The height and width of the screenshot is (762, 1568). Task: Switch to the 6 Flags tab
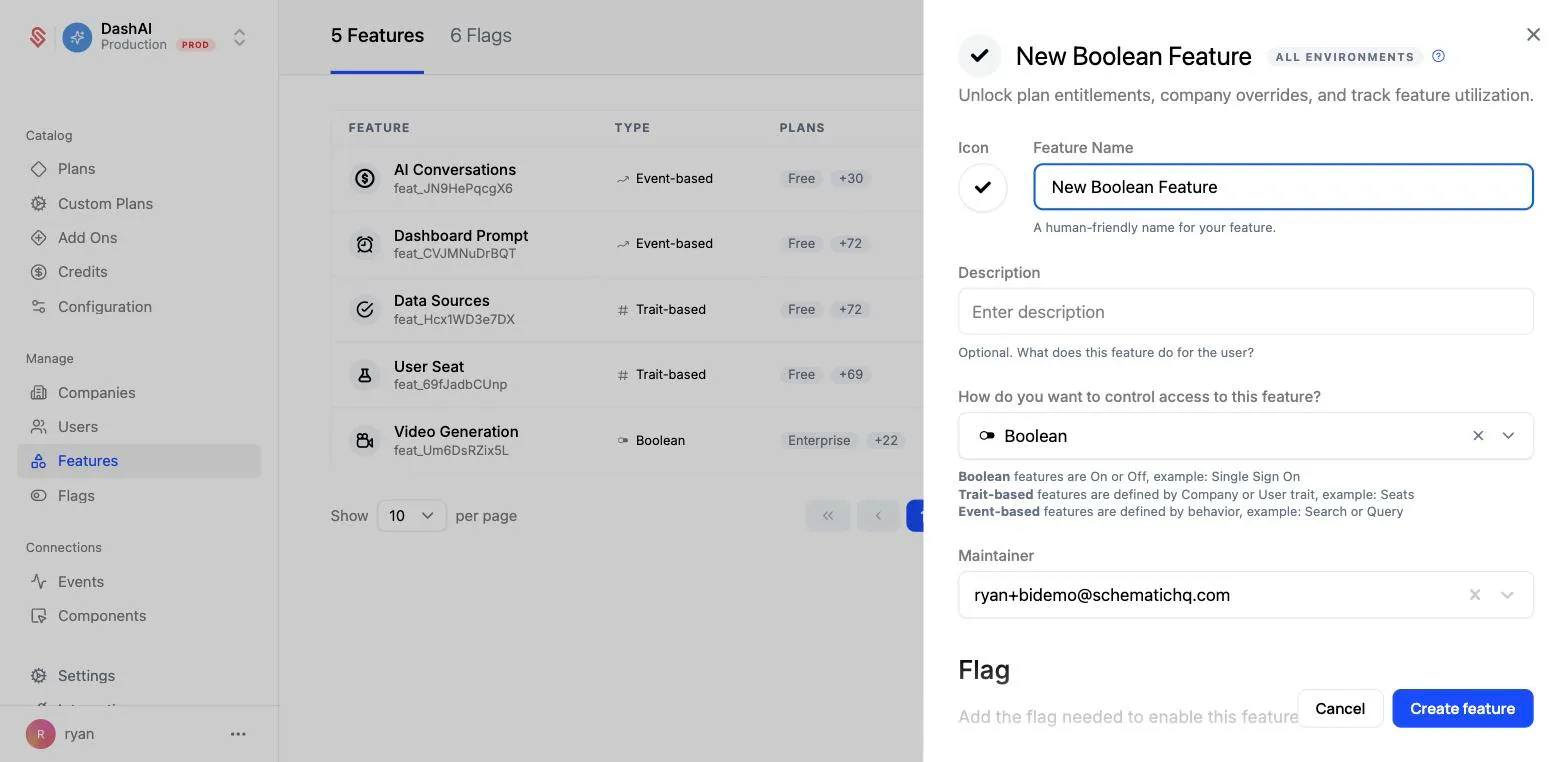(481, 36)
